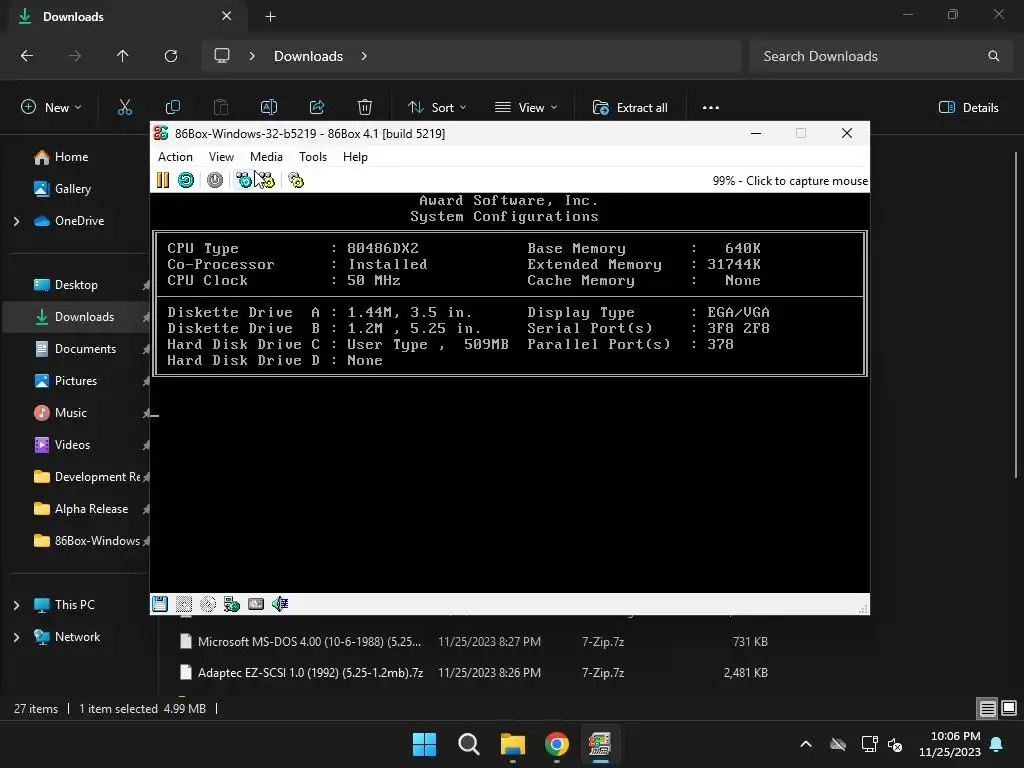Click the empty 5.25 floppy status icon
The width and height of the screenshot is (1024, 768).
tap(184, 604)
